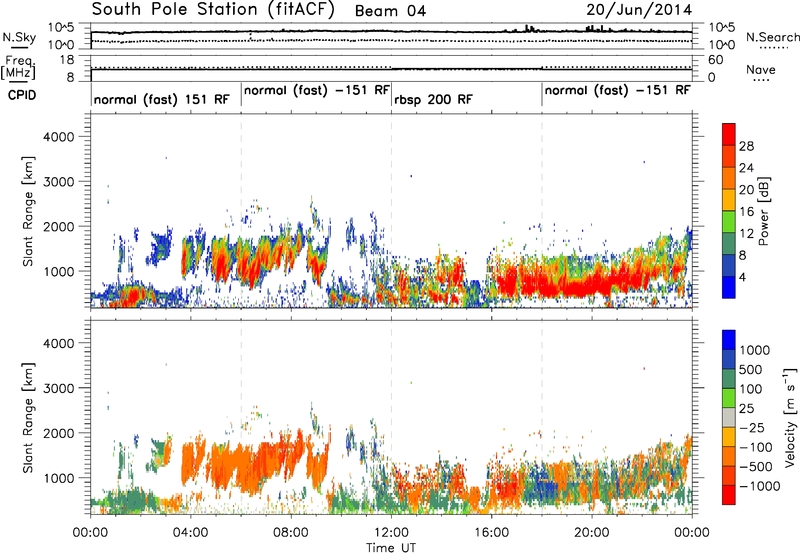
Task: Click the "3000" range tick of the velocity panel
Action: [58, 388]
